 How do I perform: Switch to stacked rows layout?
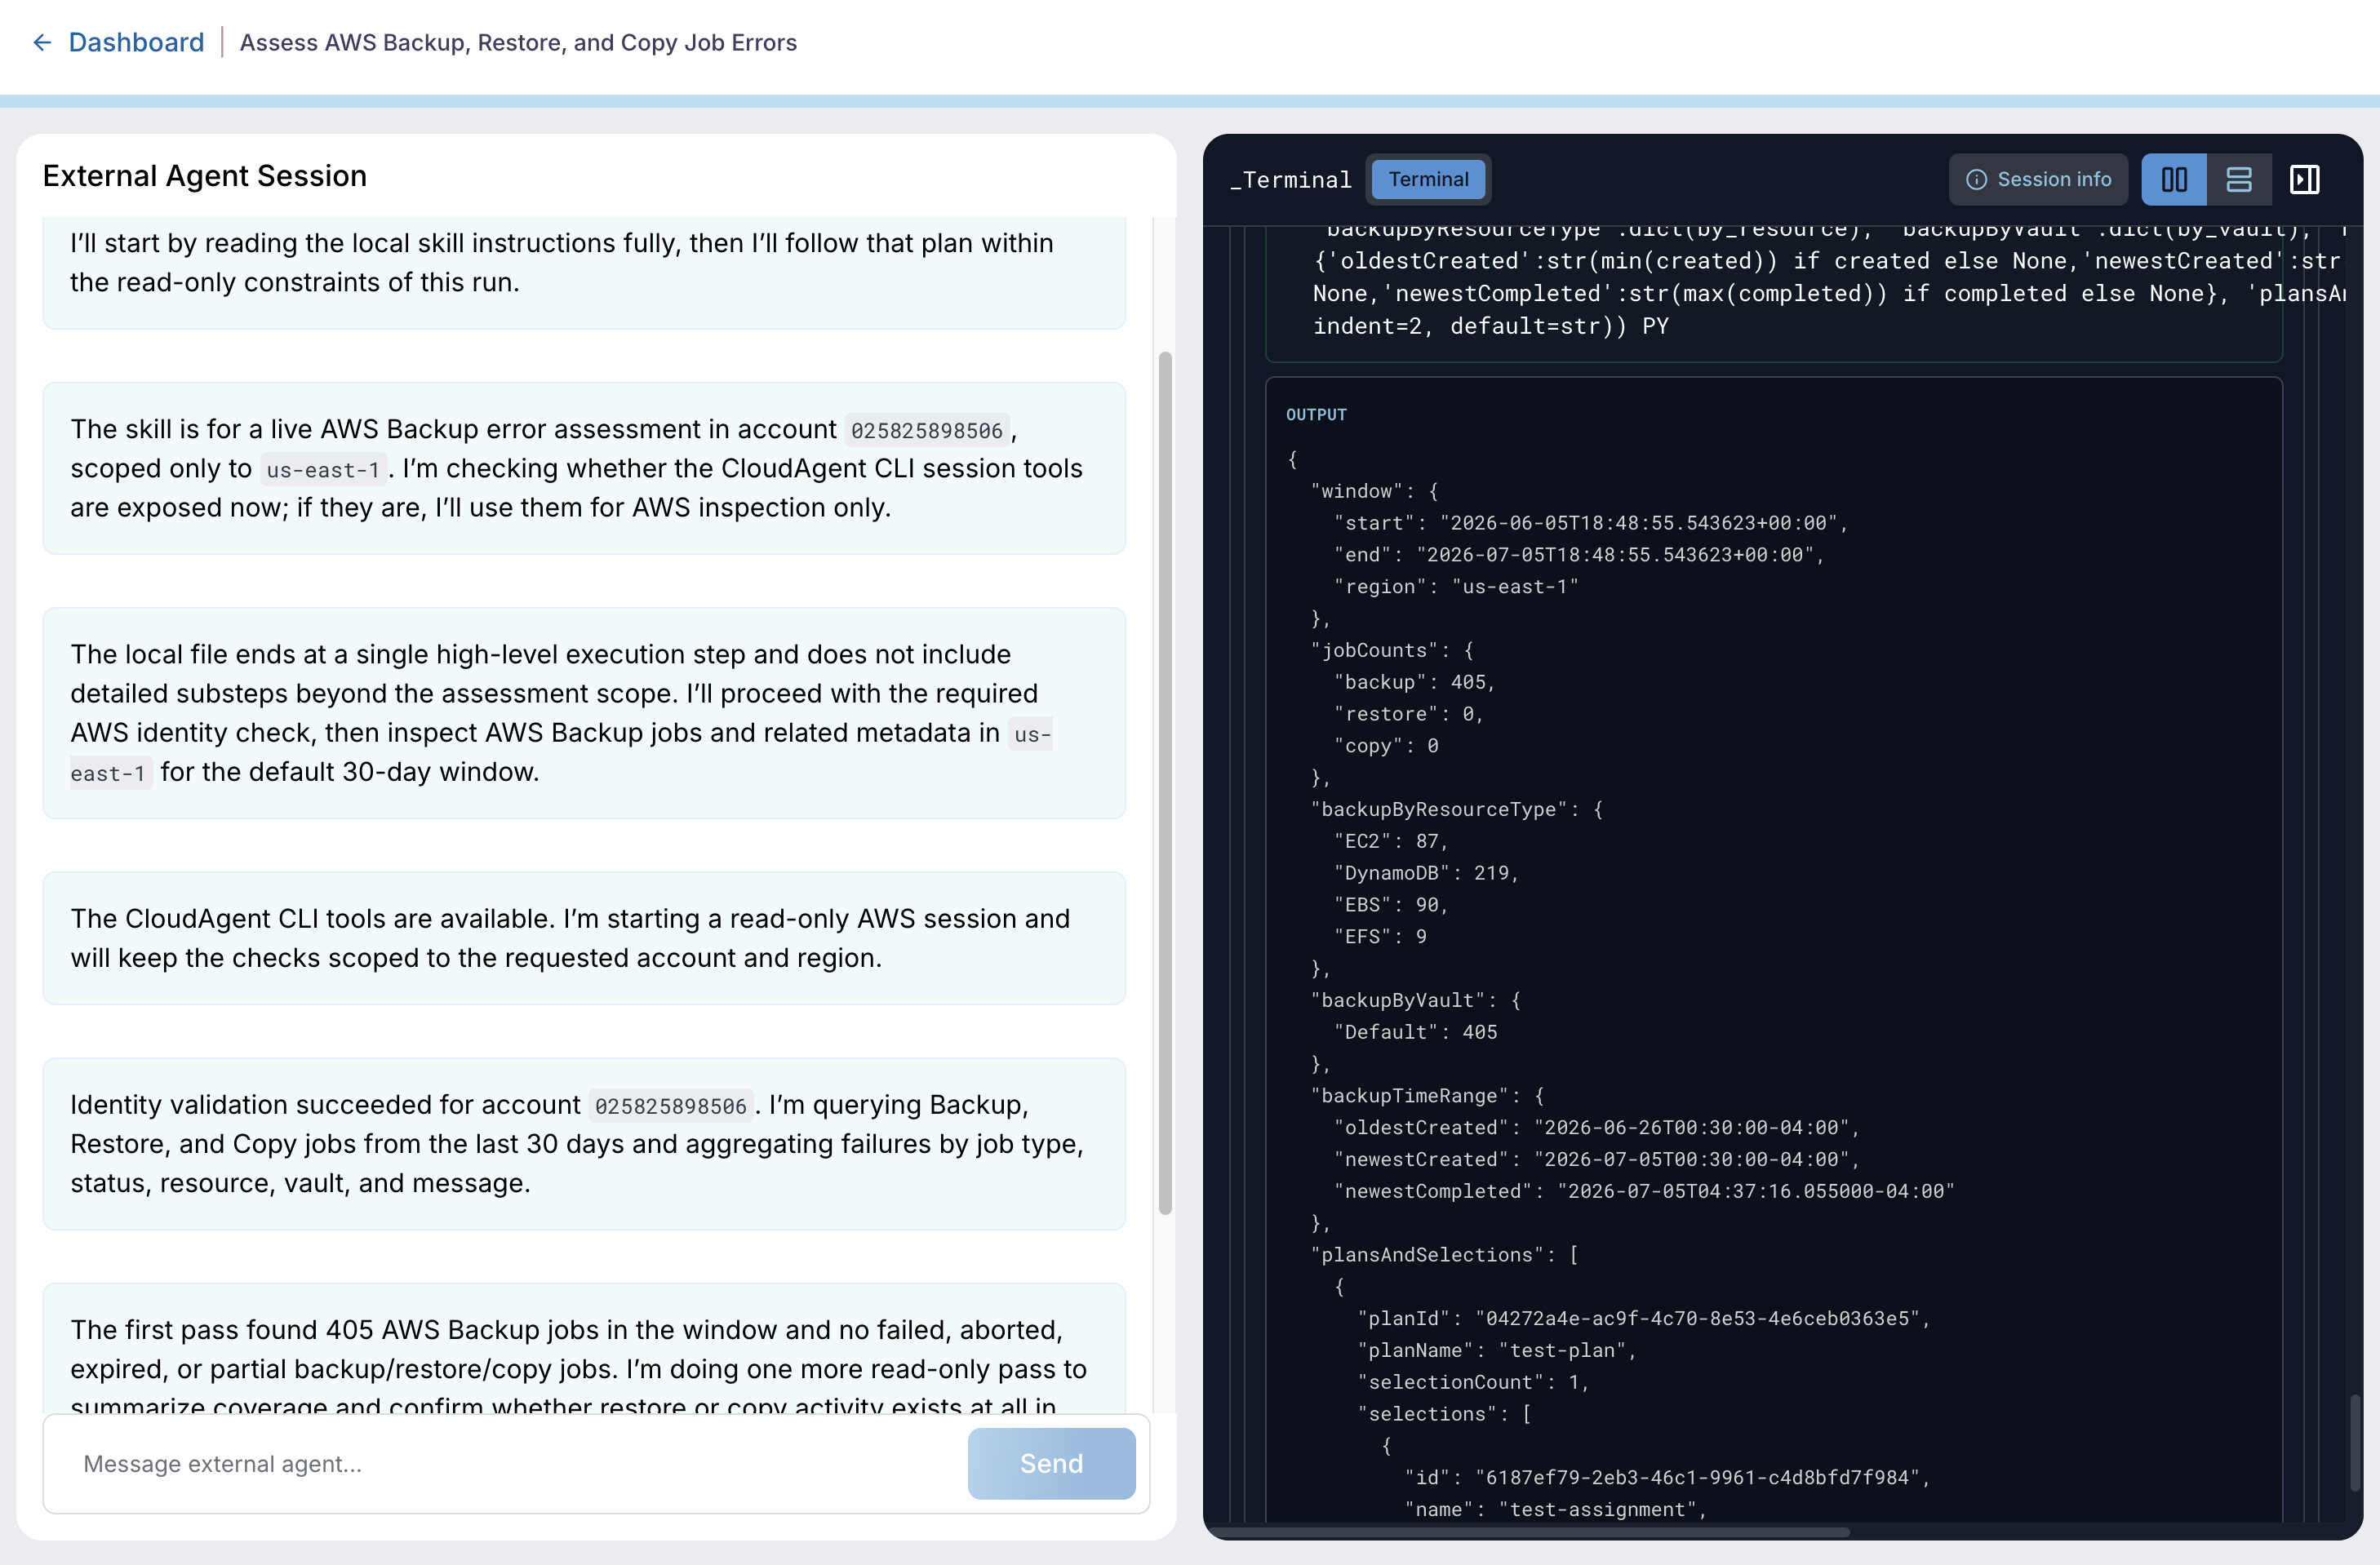pyautogui.click(x=2239, y=179)
